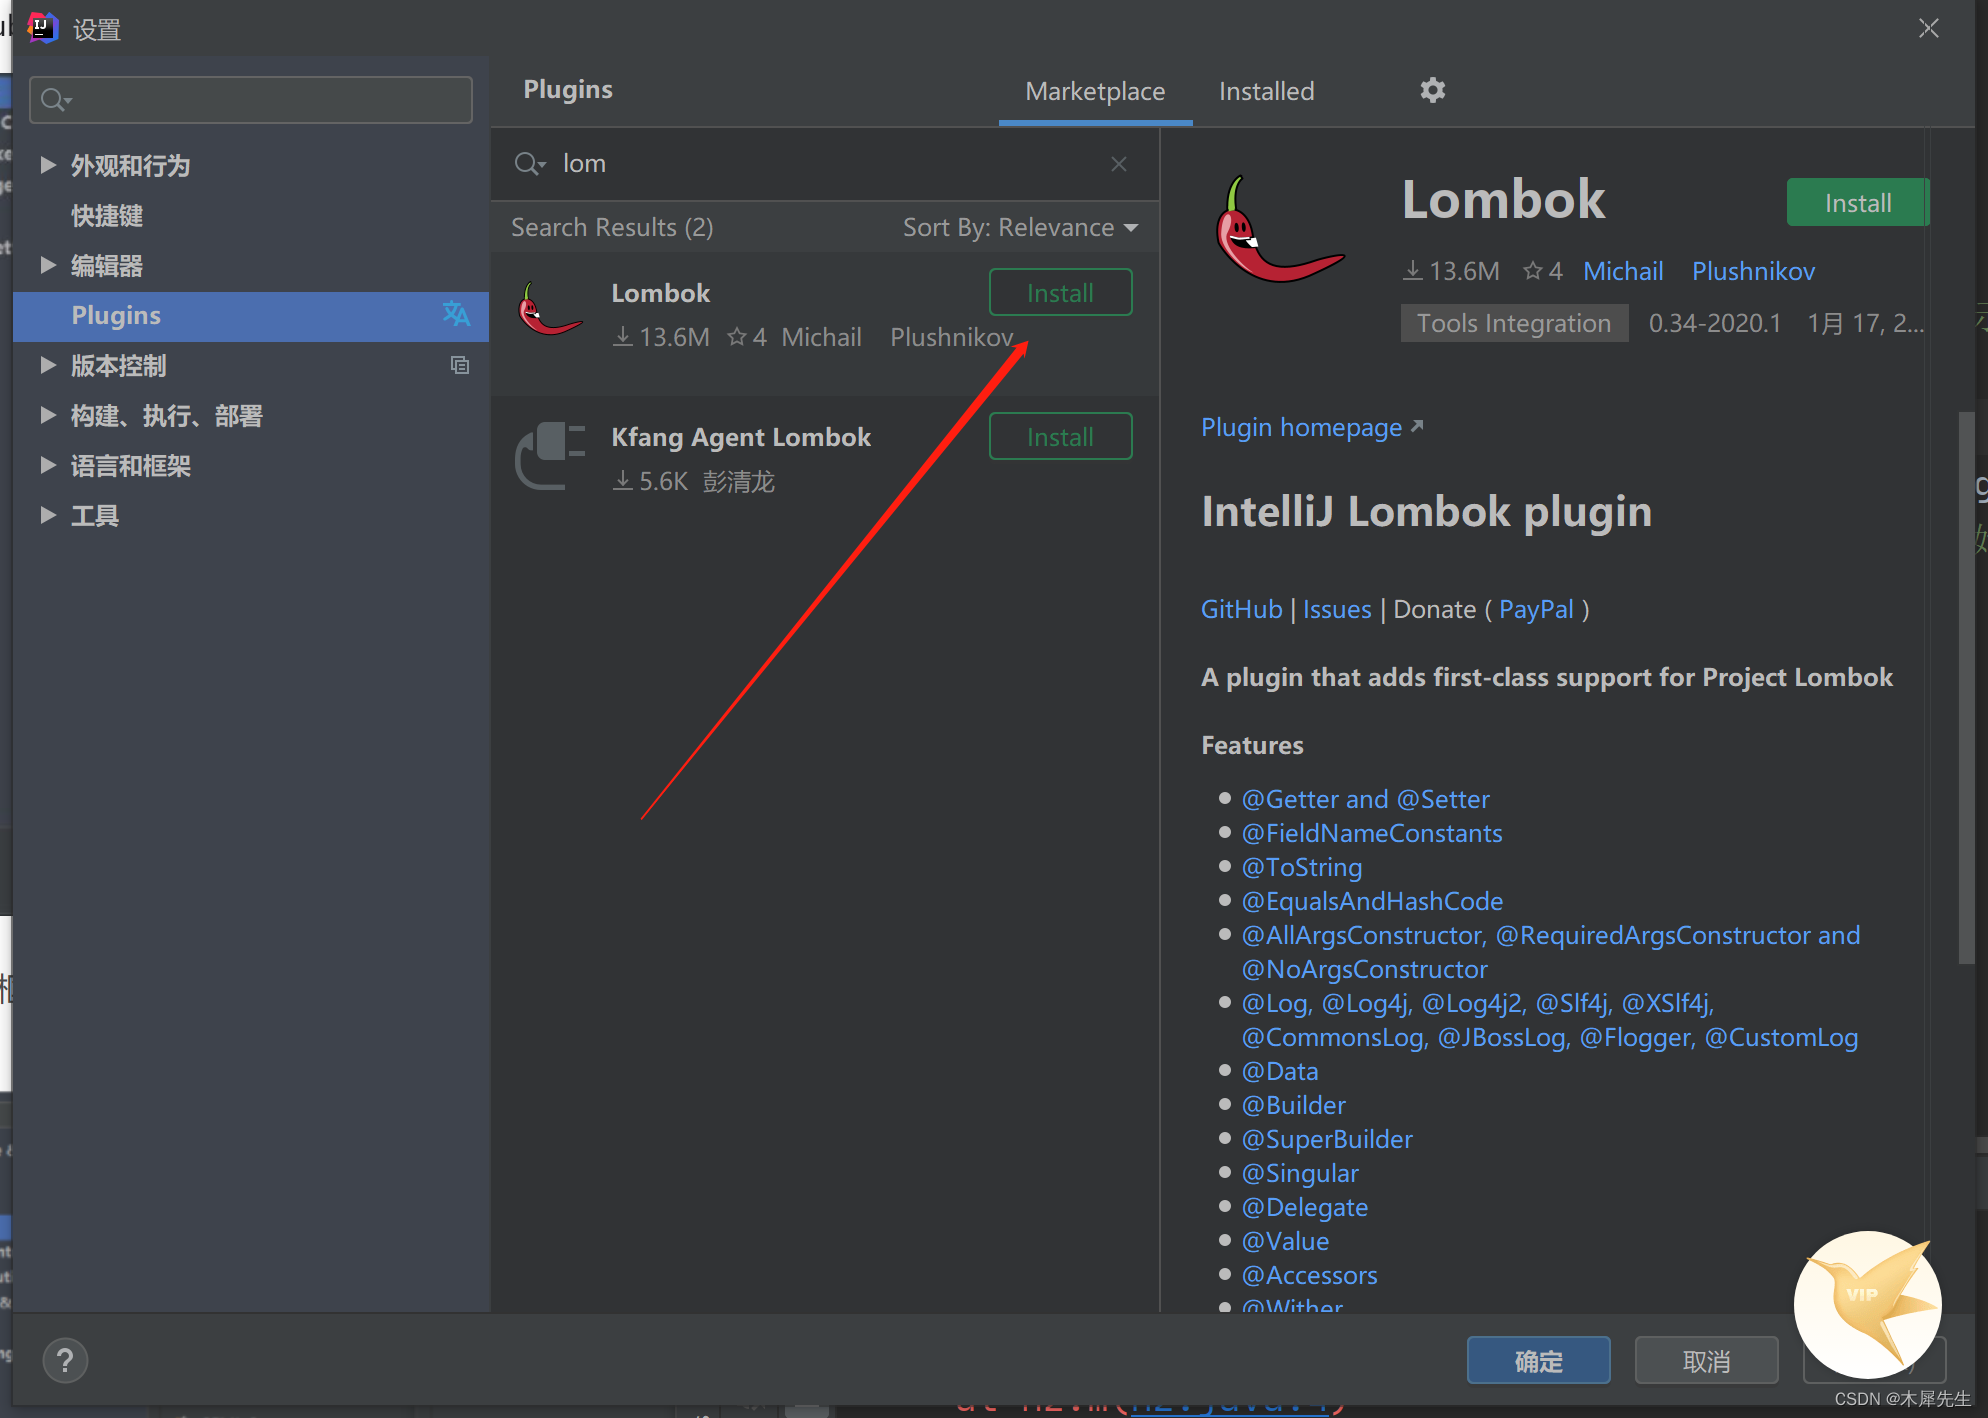Expand the 构建、执行、部署 node

click(x=47, y=415)
